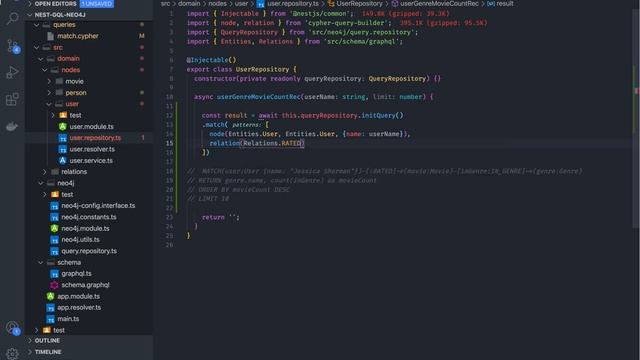The height and width of the screenshot is (360, 640).
Task: Open the Docker view in activity bar
Action: [x=13, y=126]
